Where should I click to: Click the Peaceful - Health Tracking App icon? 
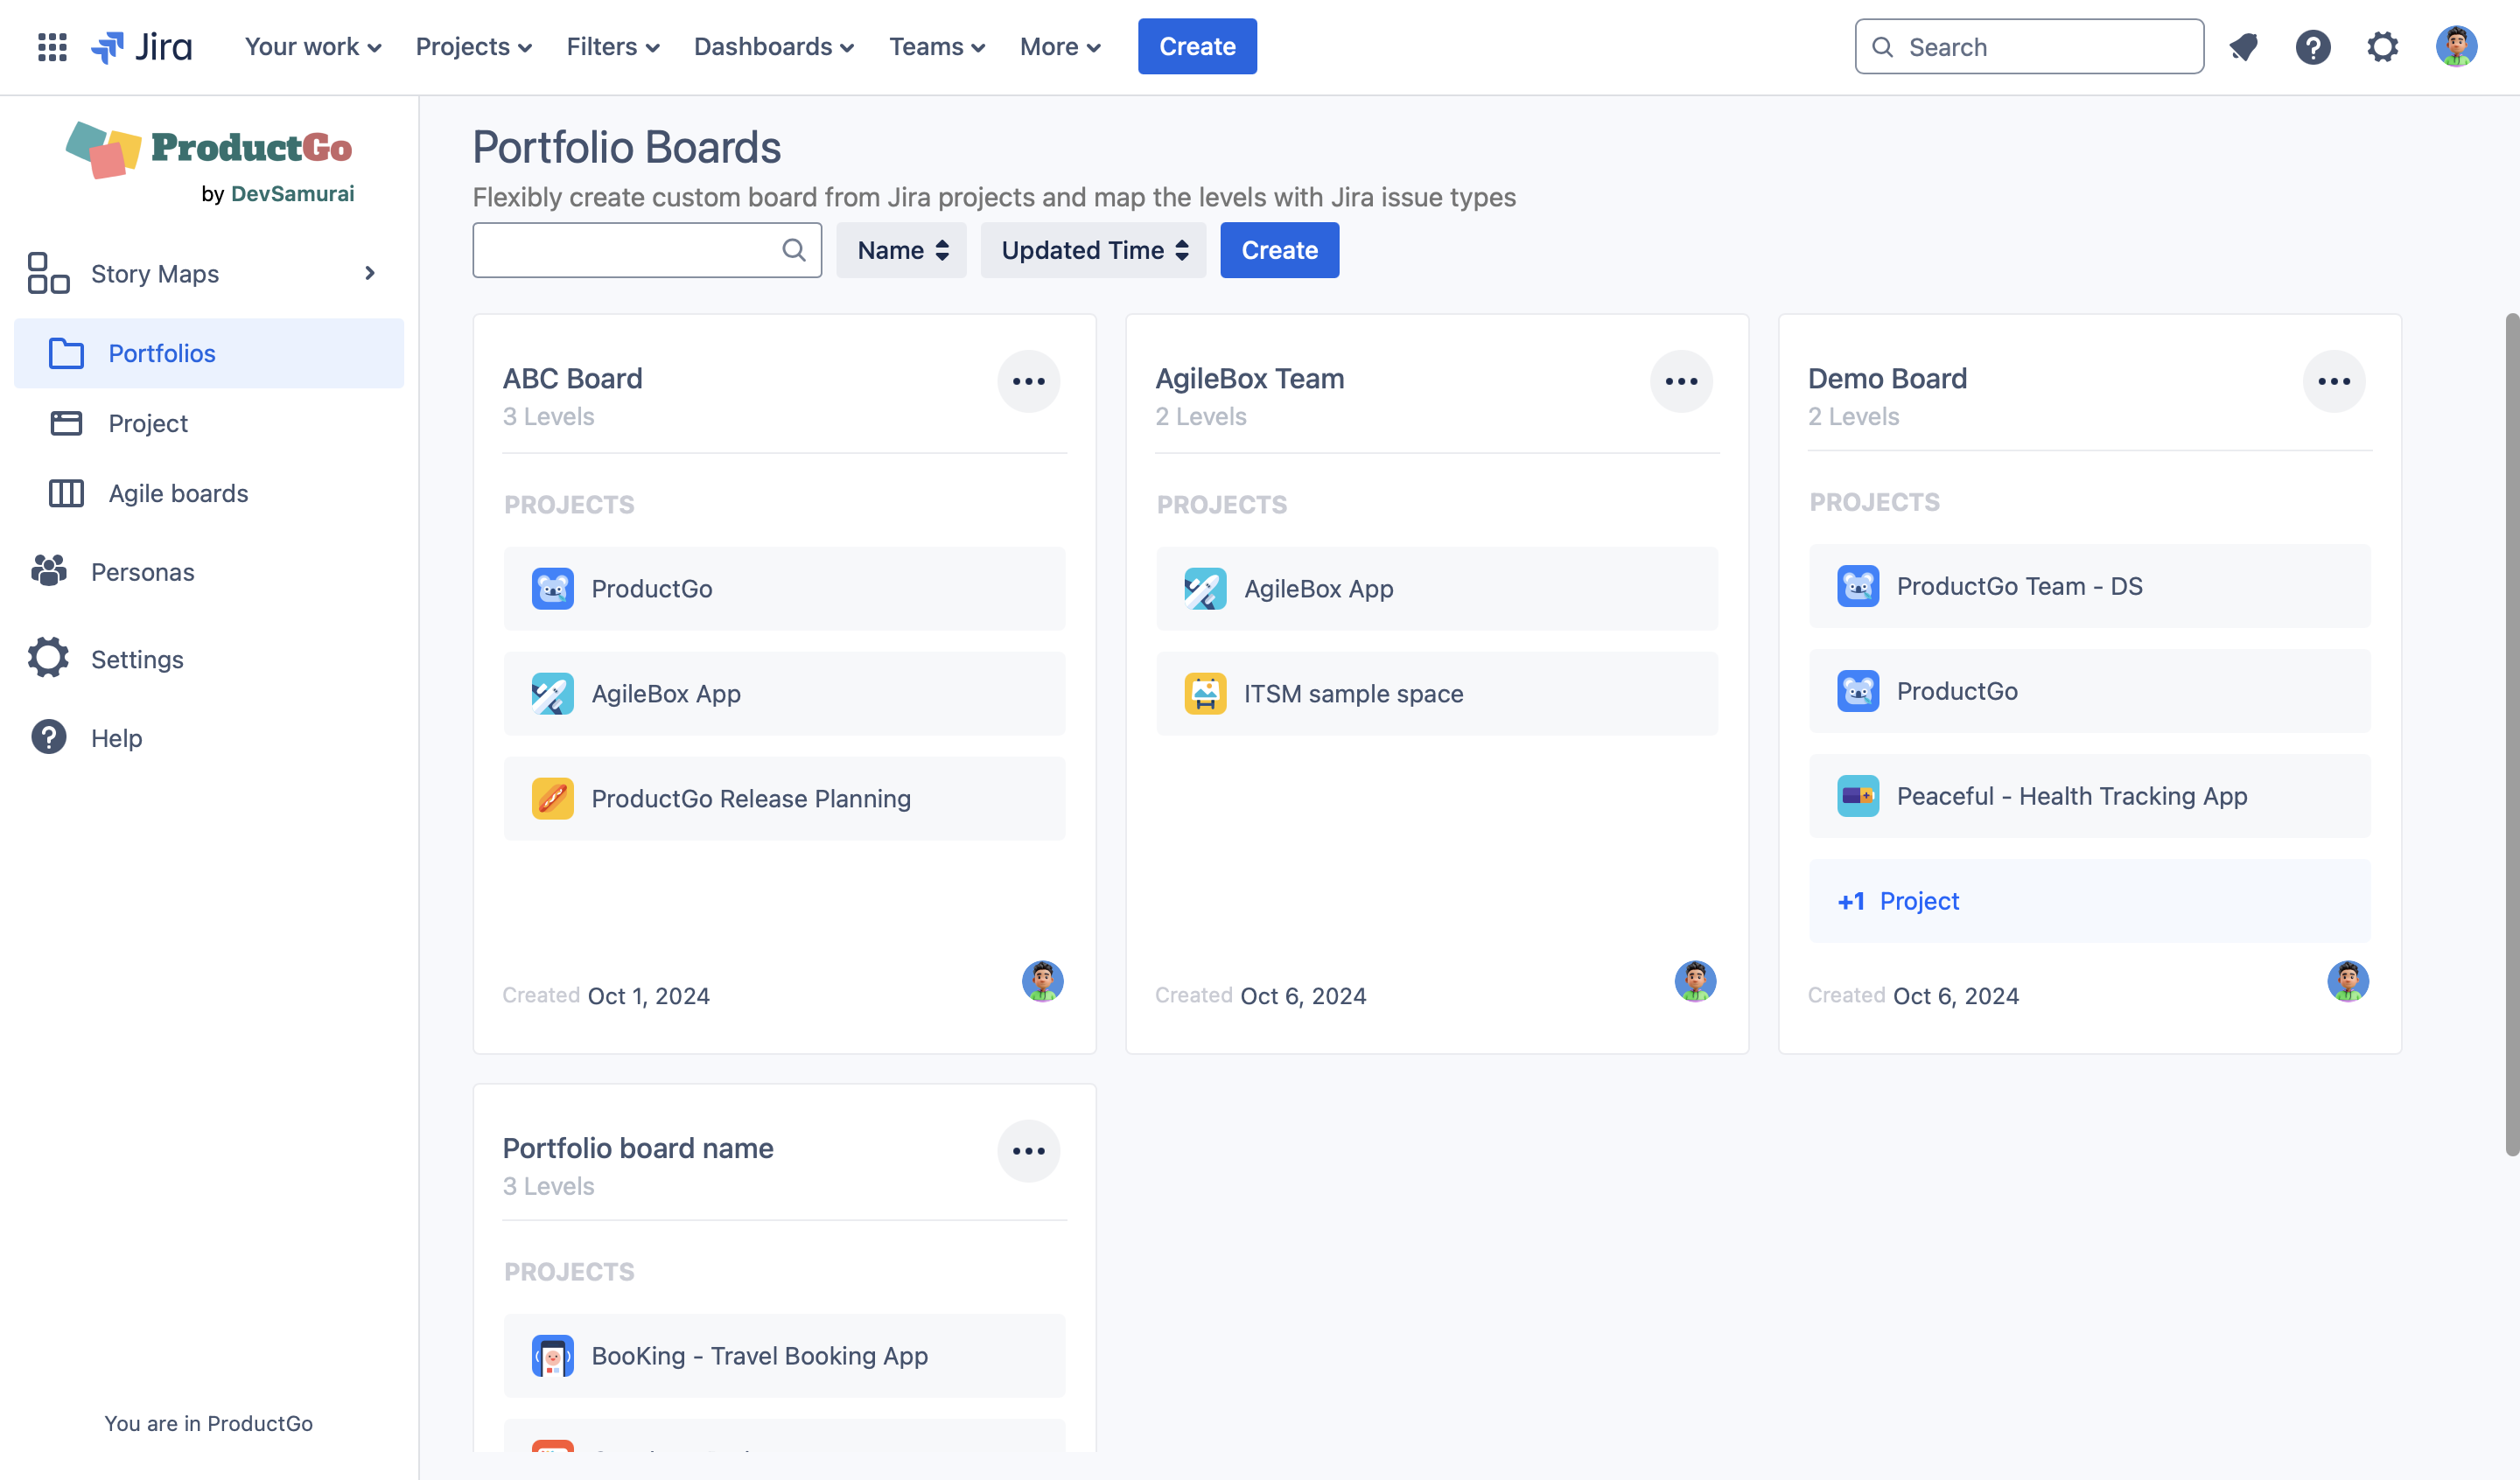(x=1858, y=796)
